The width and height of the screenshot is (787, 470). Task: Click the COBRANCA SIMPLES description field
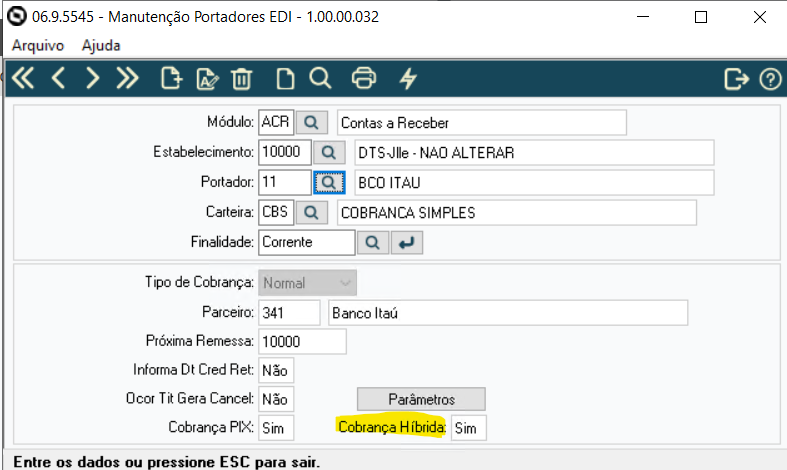pos(517,212)
